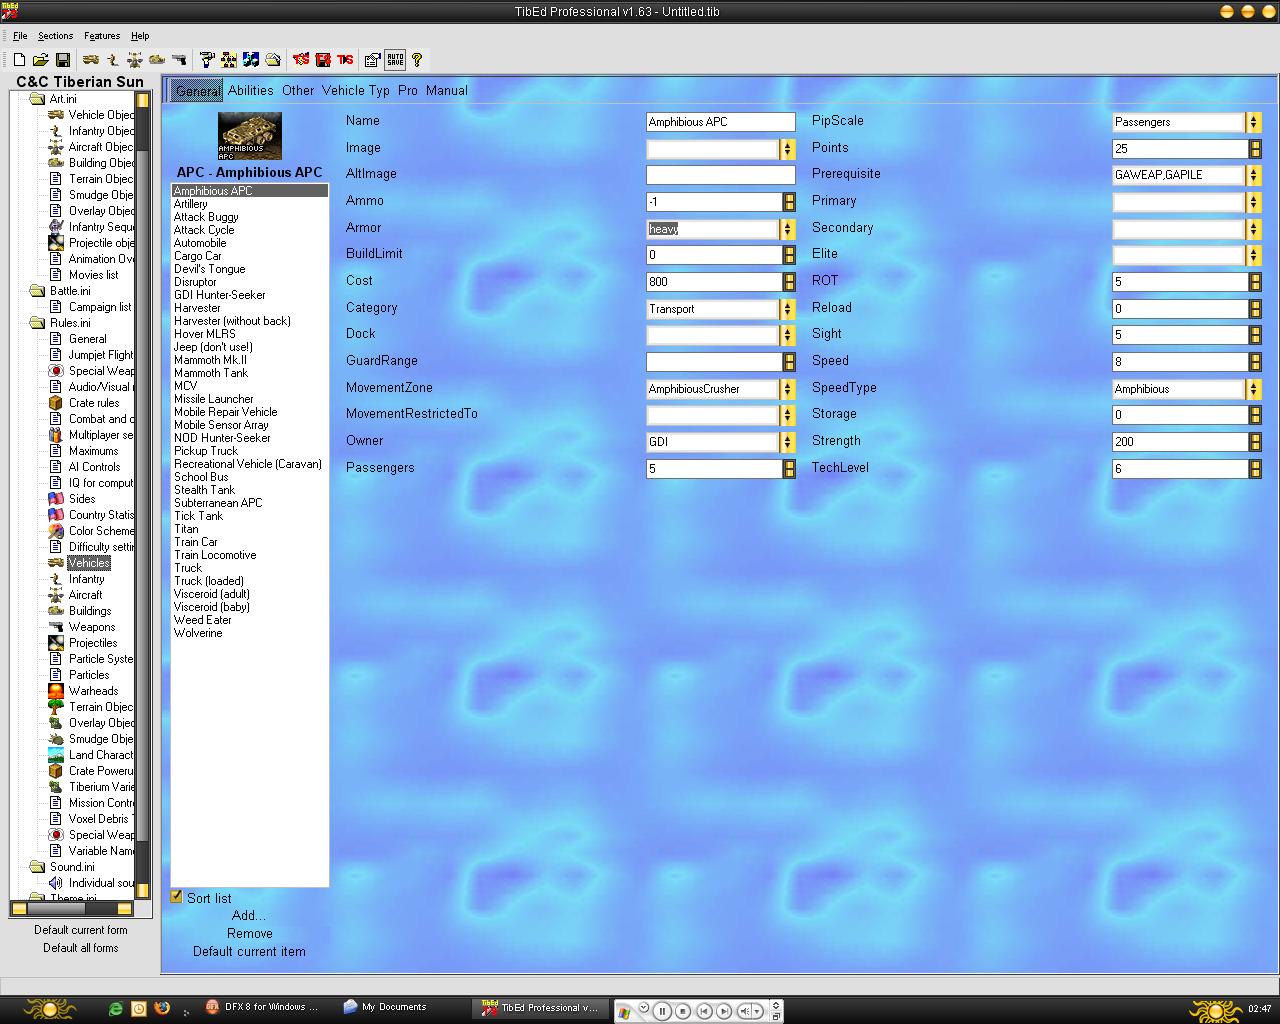The image size is (1280, 1024).
Task: Mute volume in taskbar media player
Action: pyautogui.click(x=745, y=1011)
